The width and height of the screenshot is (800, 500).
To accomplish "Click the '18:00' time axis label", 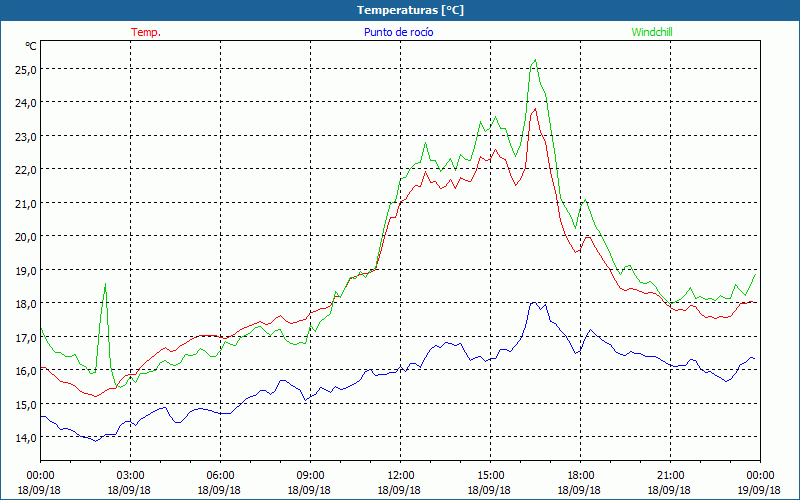I will coord(580,476).
